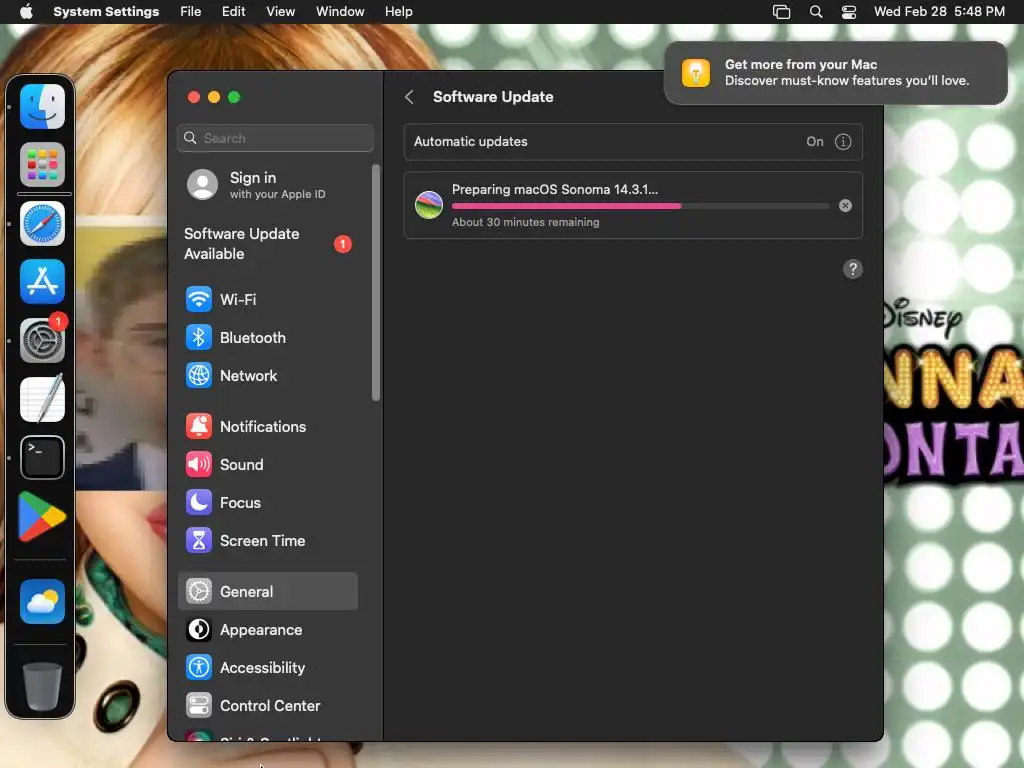Launch Safari from the Dock
The image size is (1024, 768).
pyautogui.click(x=42, y=223)
